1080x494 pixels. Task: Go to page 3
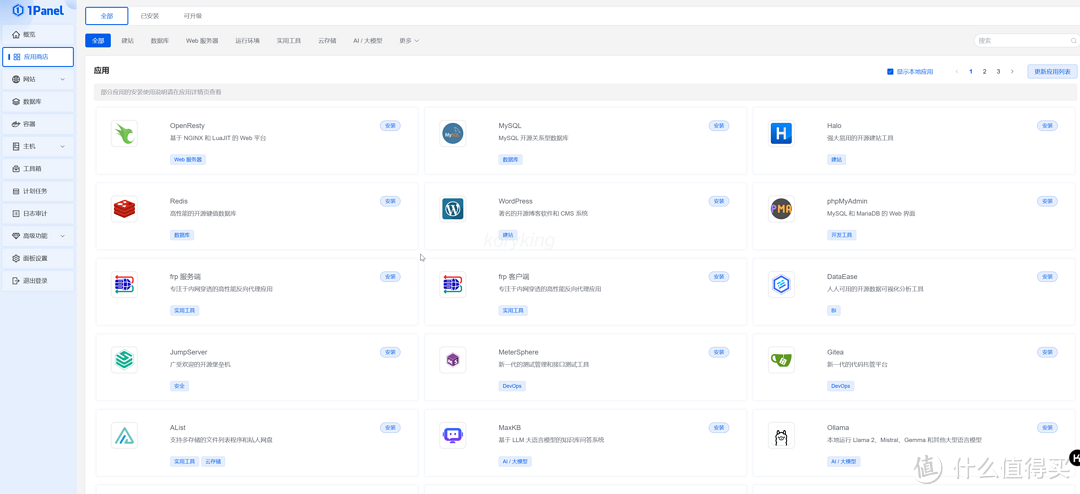click(998, 72)
